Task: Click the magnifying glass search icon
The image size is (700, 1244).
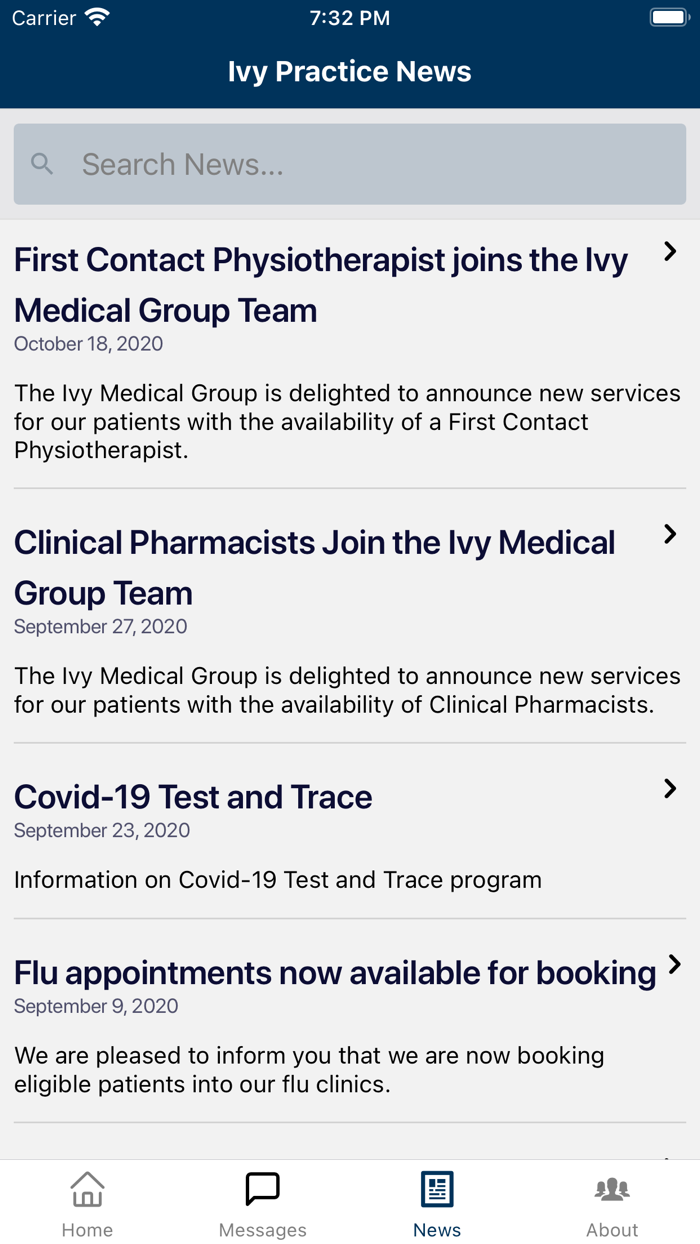Action: coord(42,163)
